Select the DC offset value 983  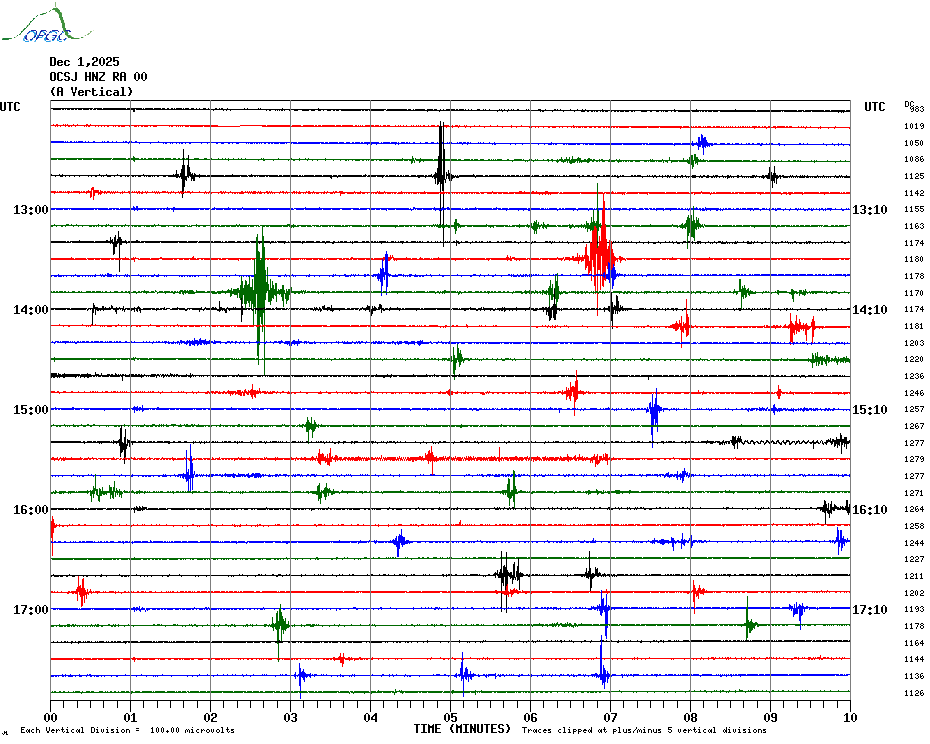(916, 109)
